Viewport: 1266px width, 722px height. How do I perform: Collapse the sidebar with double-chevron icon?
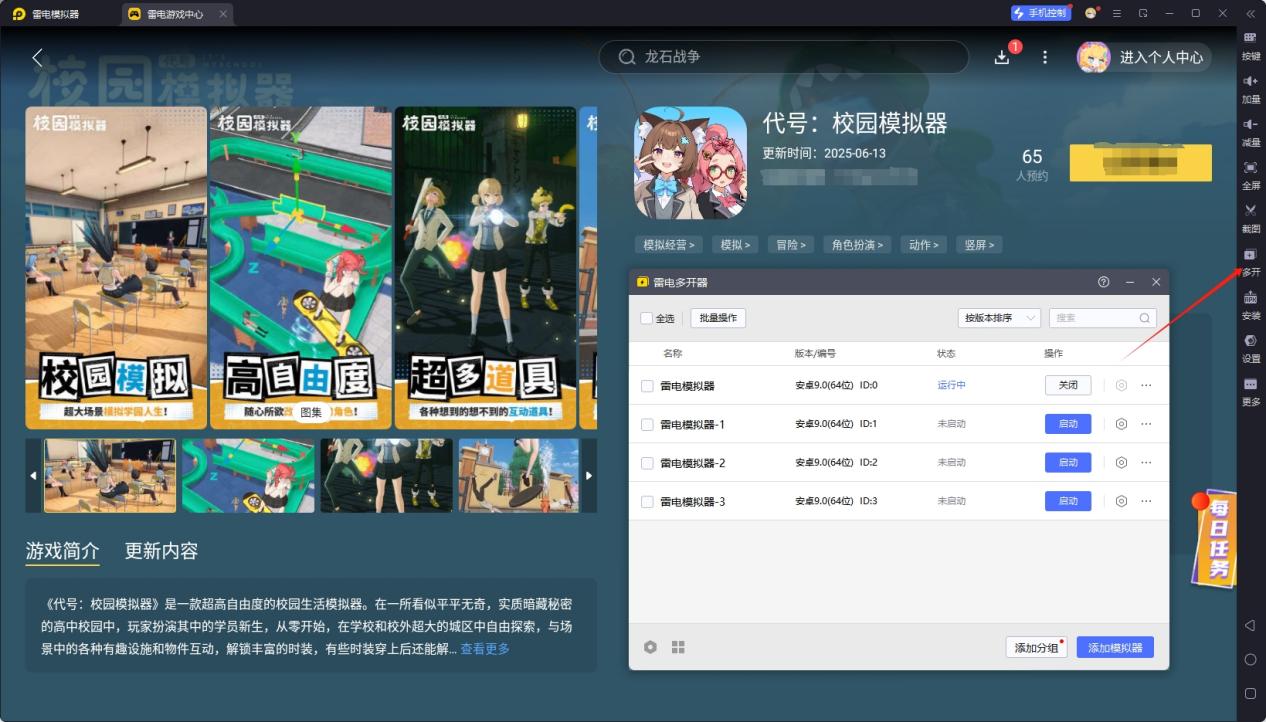click(x=1250, y=14)
